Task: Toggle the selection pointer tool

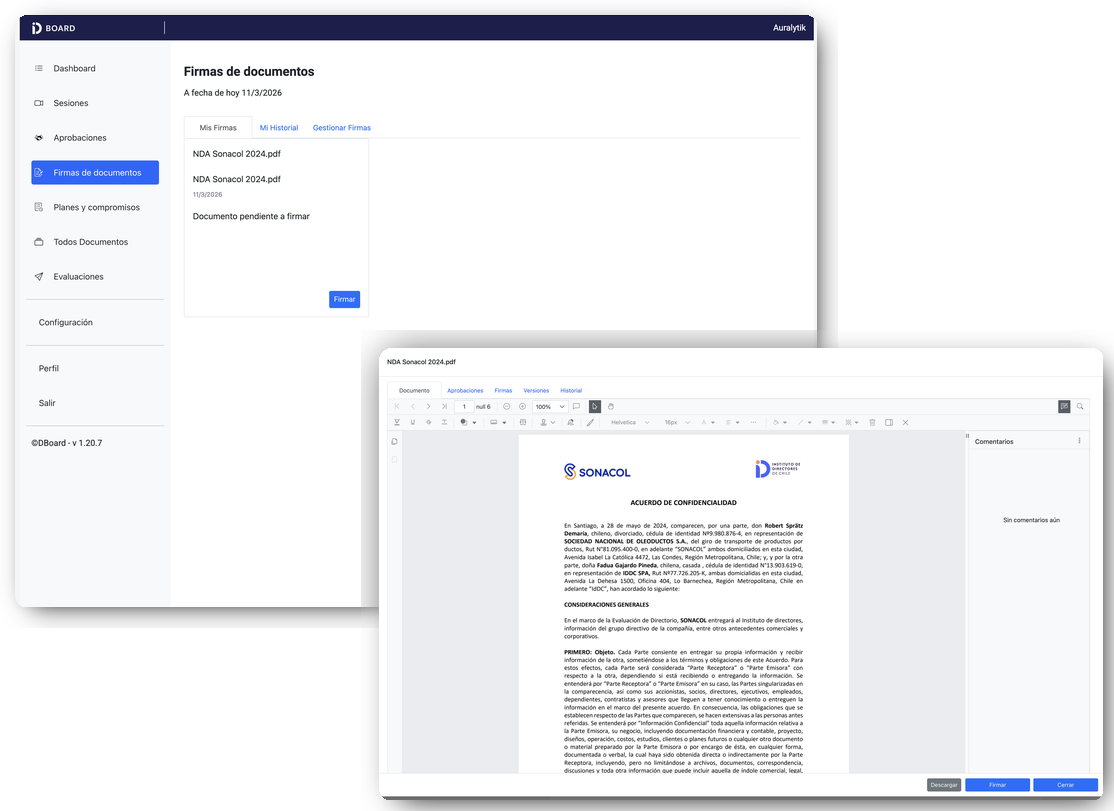Action: pos(594,406)
